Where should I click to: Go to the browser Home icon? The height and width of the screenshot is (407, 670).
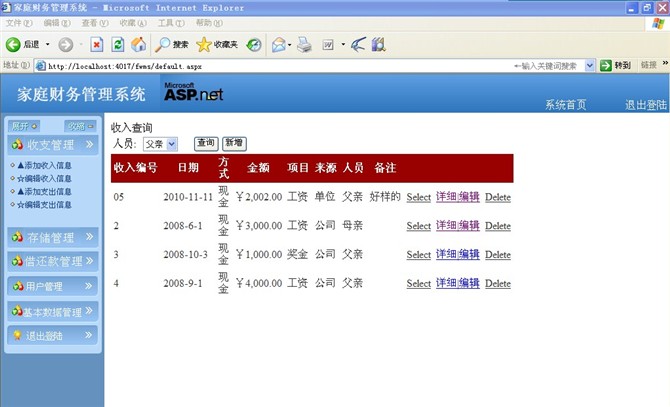(x=138, y=44)
